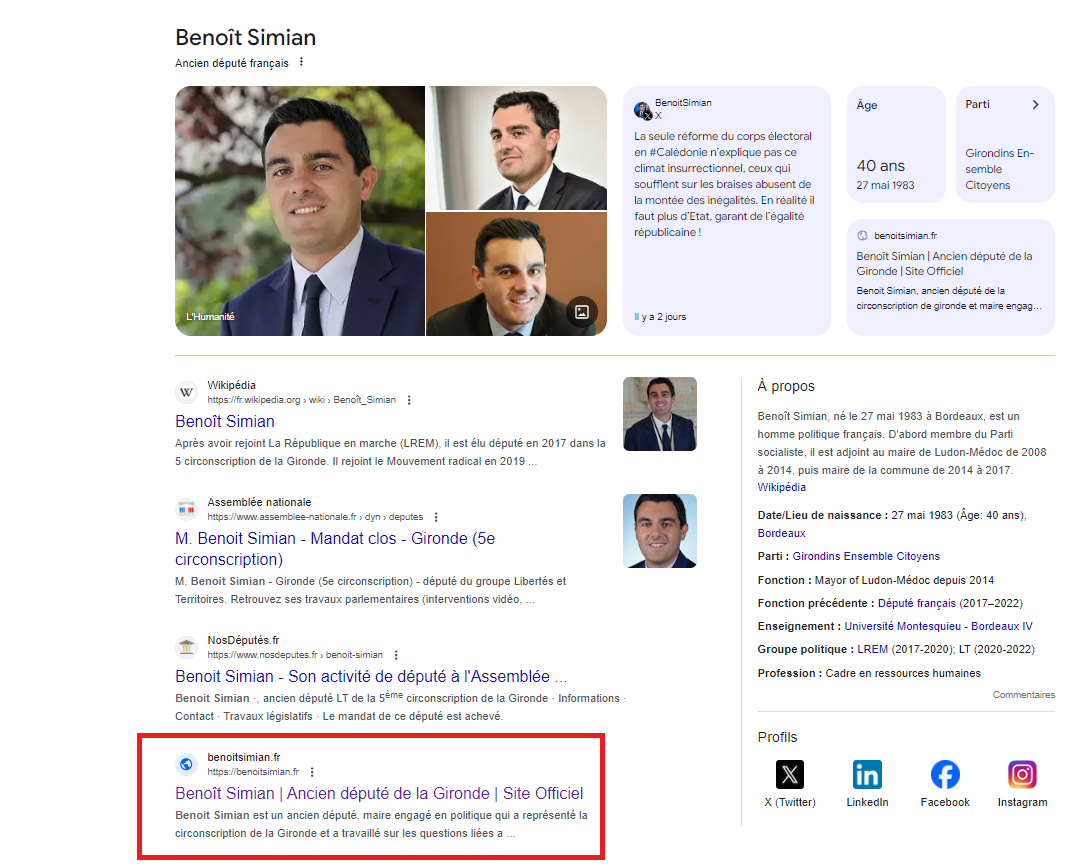Click the BenoitSimian X account avatar
The image size is (1074, 864).
pos(642,110)
